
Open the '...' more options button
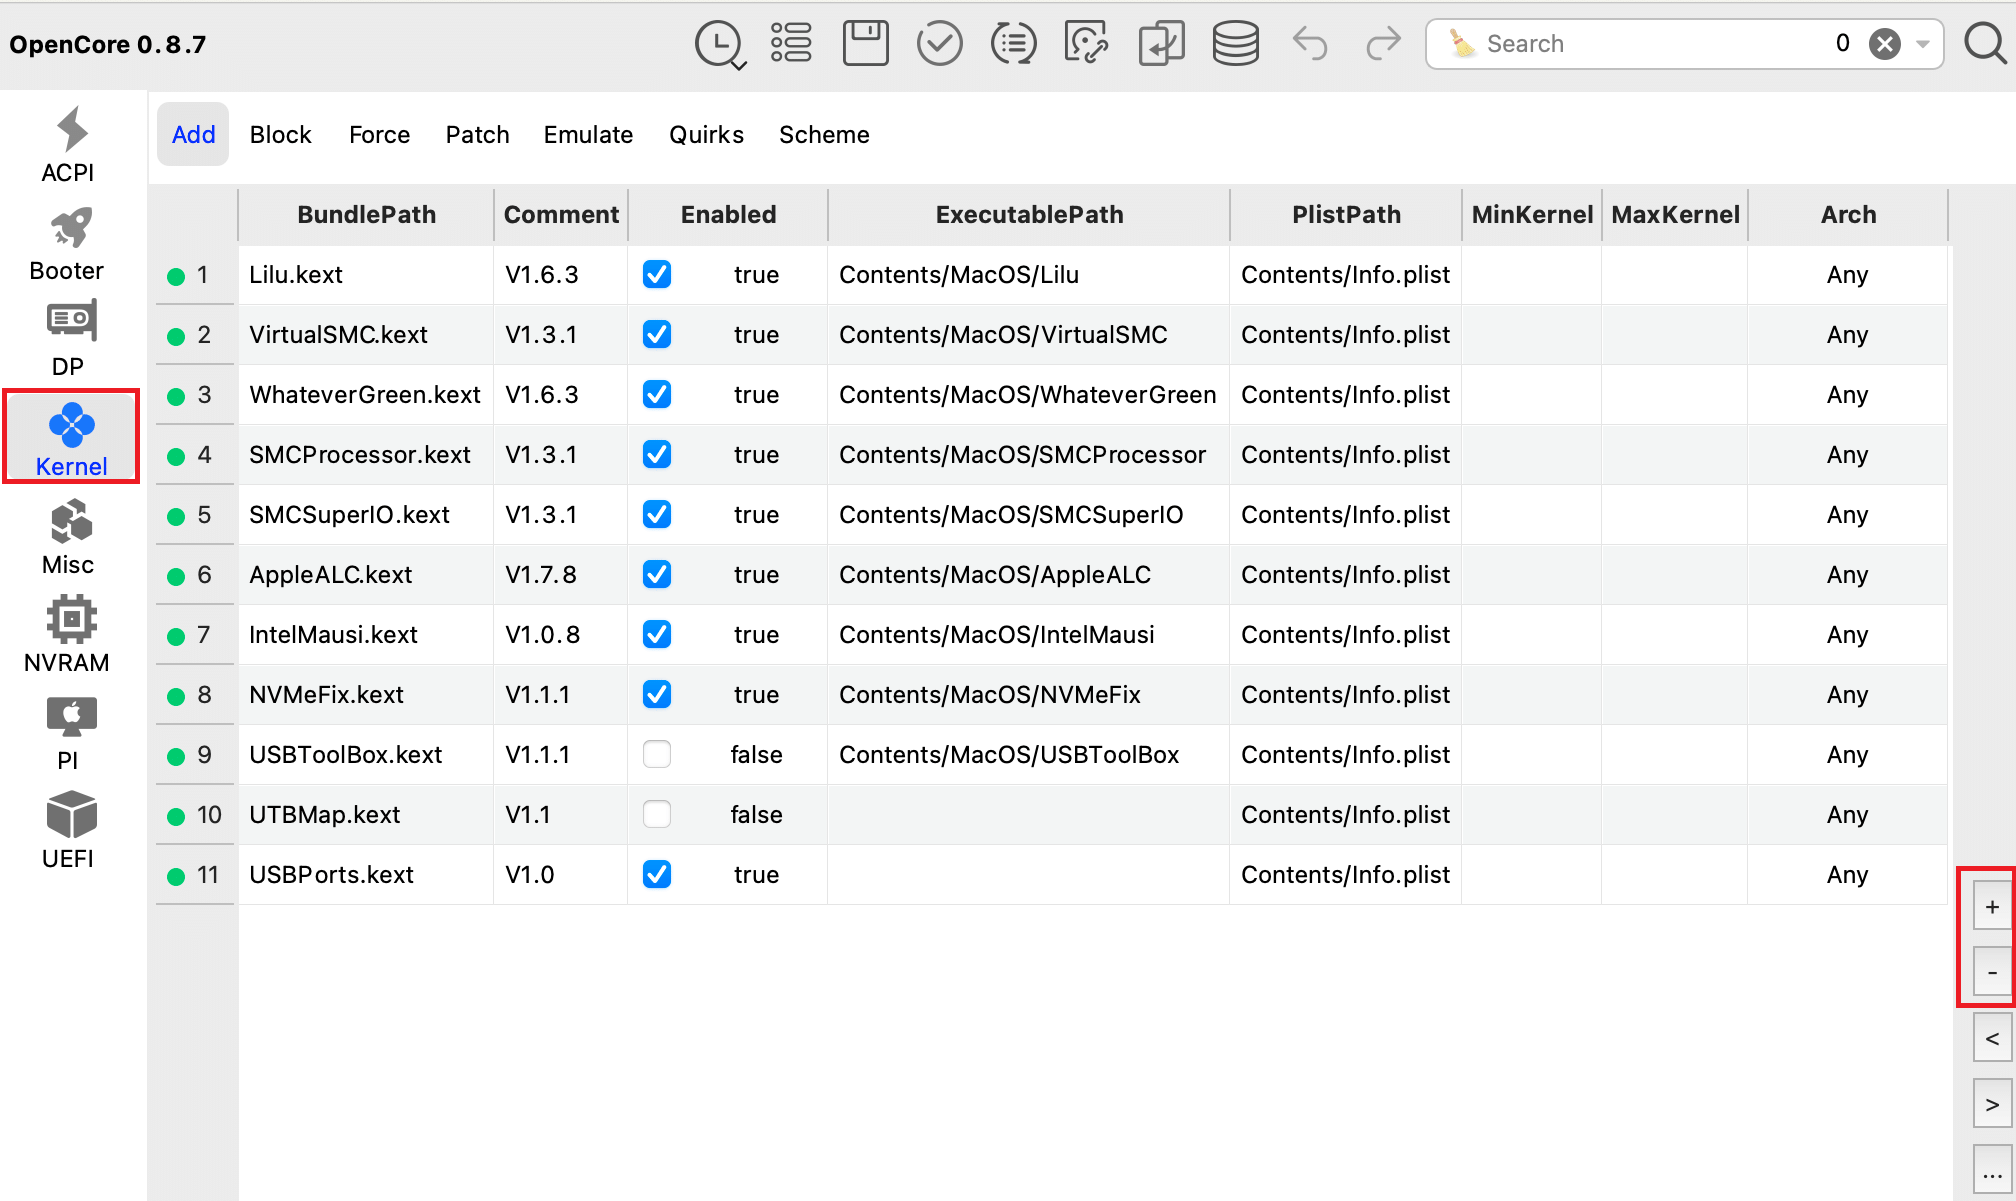[x=1992, y=1172]
